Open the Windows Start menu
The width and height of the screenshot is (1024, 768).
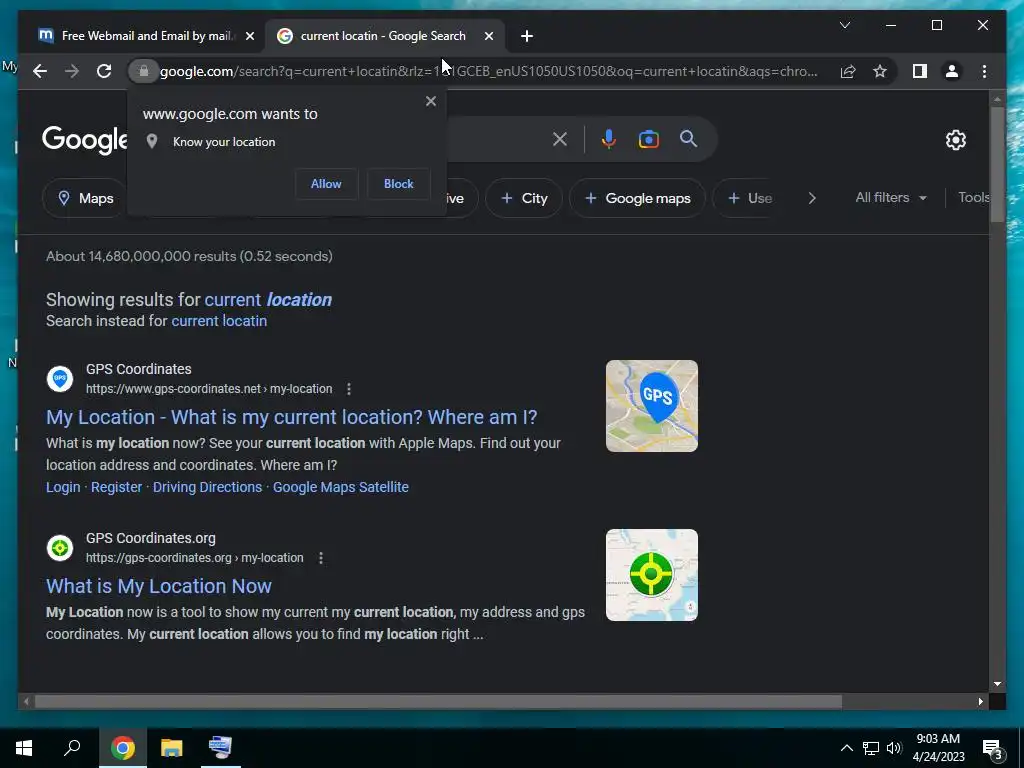click(24, 748)
